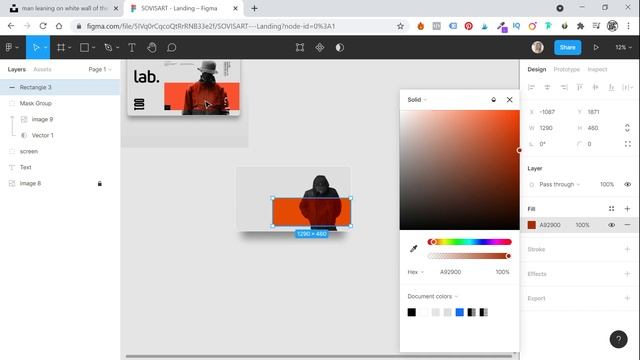Click align horizontal centers icon
Image resolution: width=640 pixels, height=360 pixels.
547,87
